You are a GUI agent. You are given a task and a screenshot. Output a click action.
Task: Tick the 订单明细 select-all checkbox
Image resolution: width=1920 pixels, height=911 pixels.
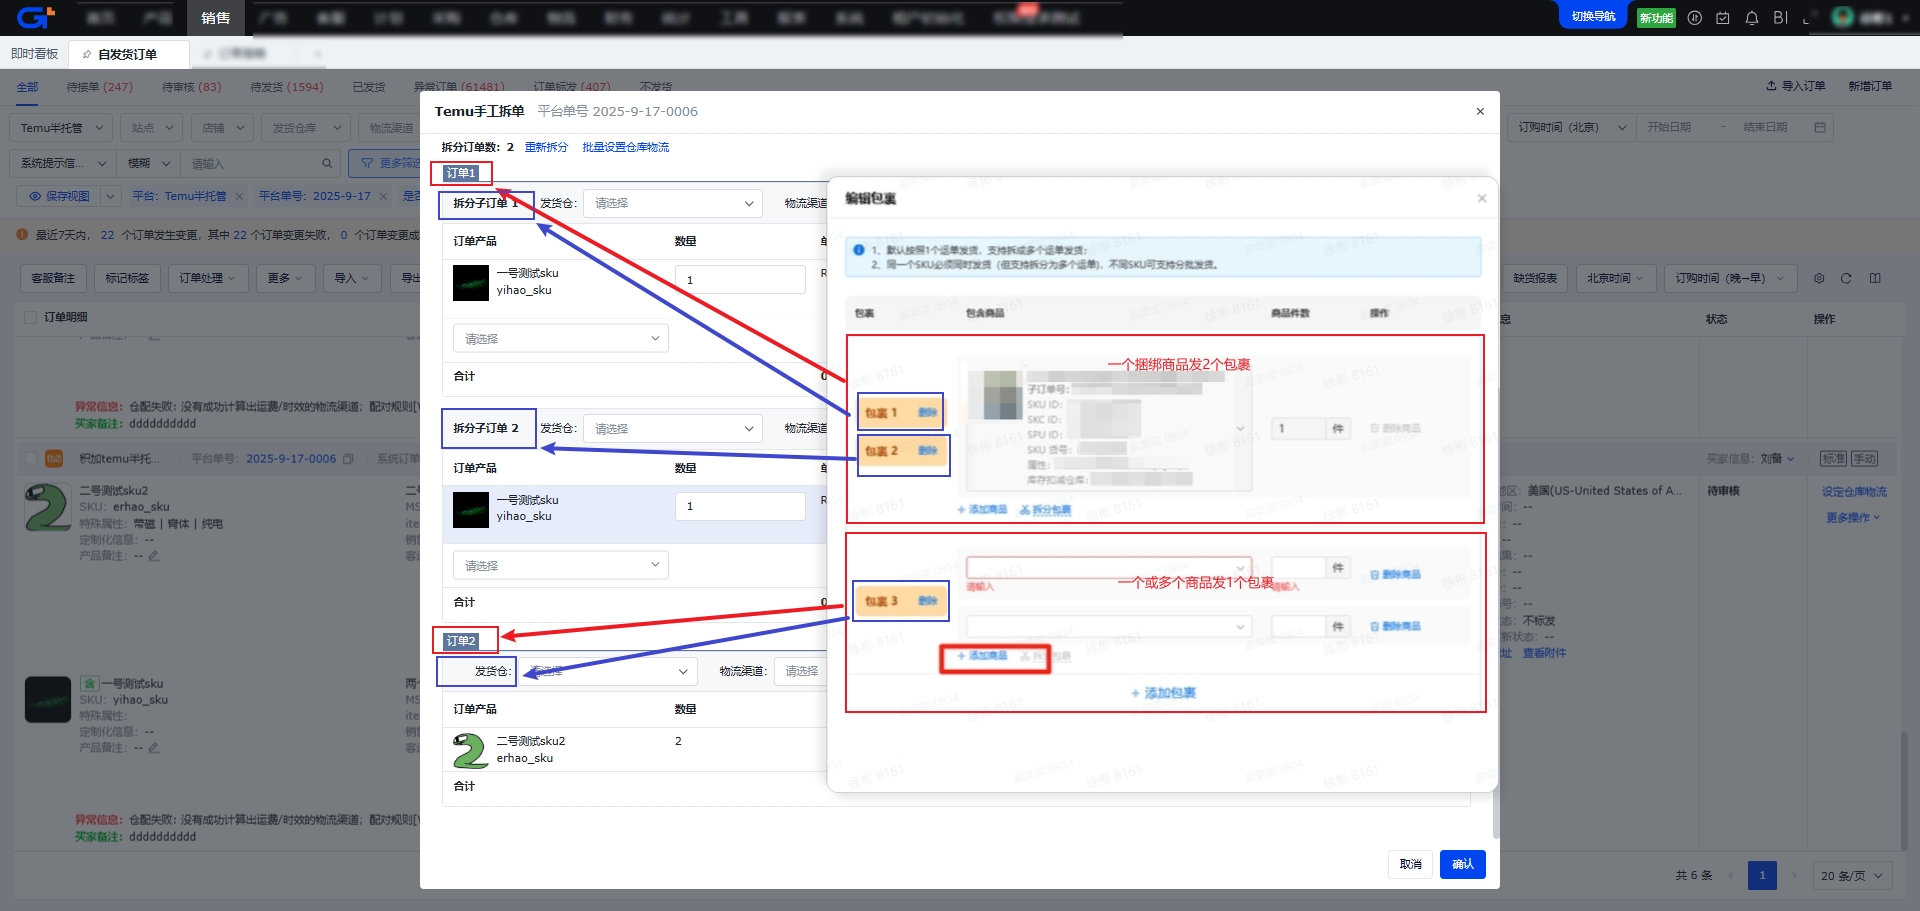tap(30, 317)
